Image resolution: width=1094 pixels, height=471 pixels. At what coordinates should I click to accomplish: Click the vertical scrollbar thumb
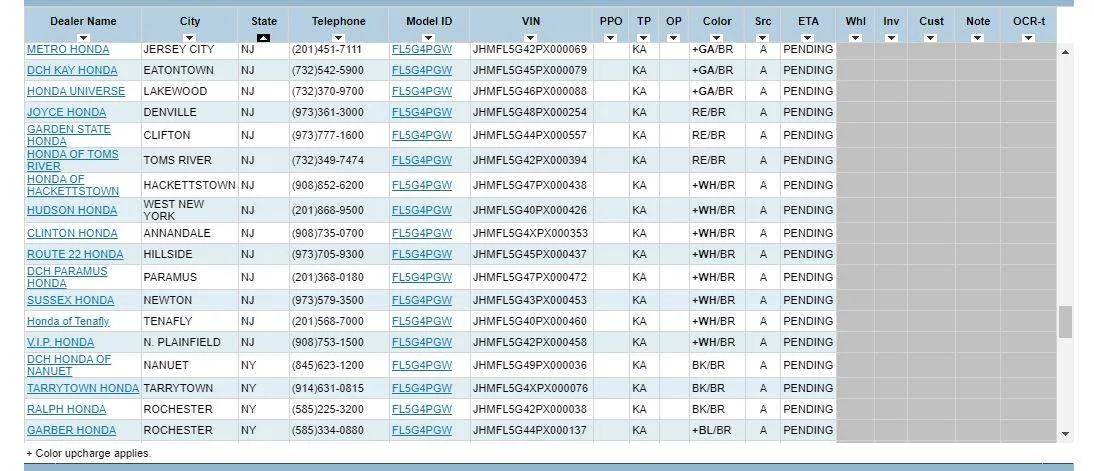(x=1065, y=322)
